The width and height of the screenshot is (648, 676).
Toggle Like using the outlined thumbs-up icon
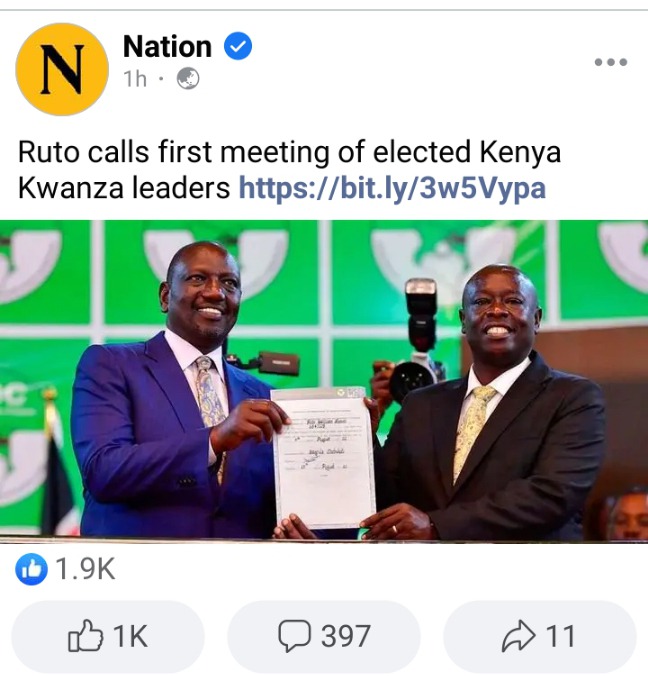click(x=85, y=635)
